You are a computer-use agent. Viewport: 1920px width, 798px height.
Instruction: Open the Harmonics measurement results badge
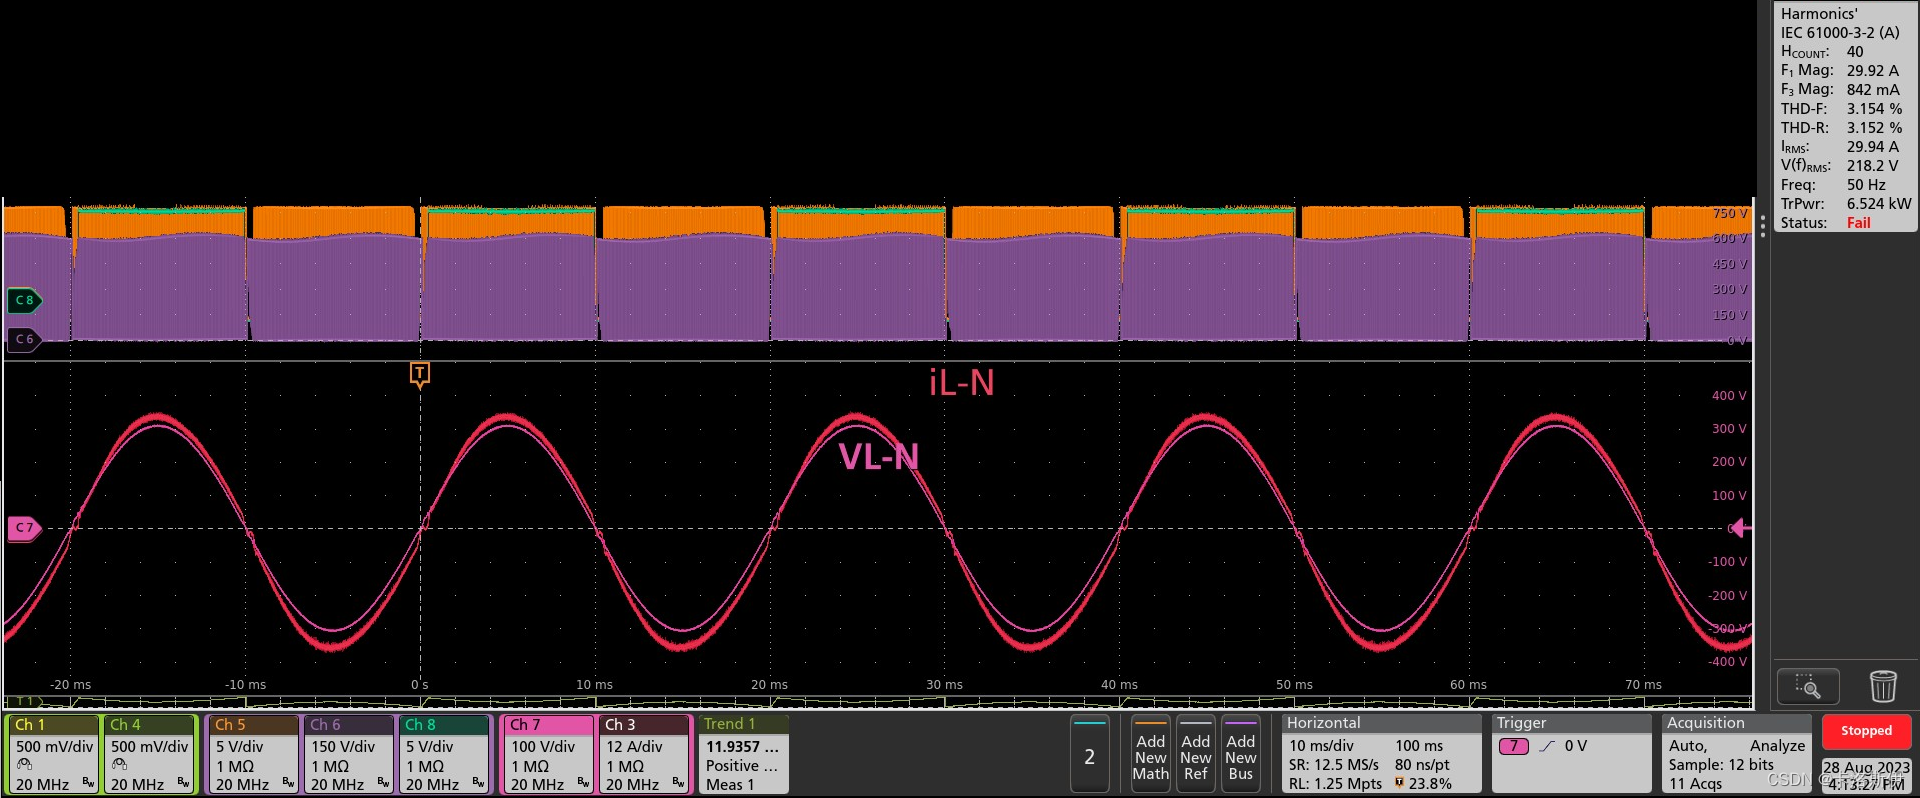[x=1845, y=118]
